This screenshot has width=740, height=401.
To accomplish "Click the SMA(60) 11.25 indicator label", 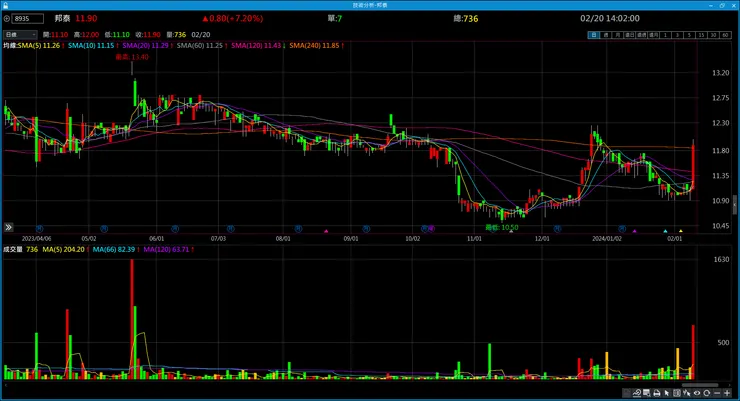I will pos(199,45).
